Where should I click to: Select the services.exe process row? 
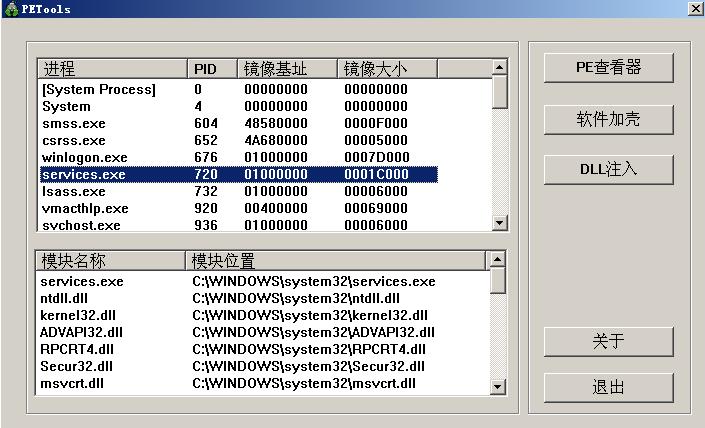click(238, 174)
